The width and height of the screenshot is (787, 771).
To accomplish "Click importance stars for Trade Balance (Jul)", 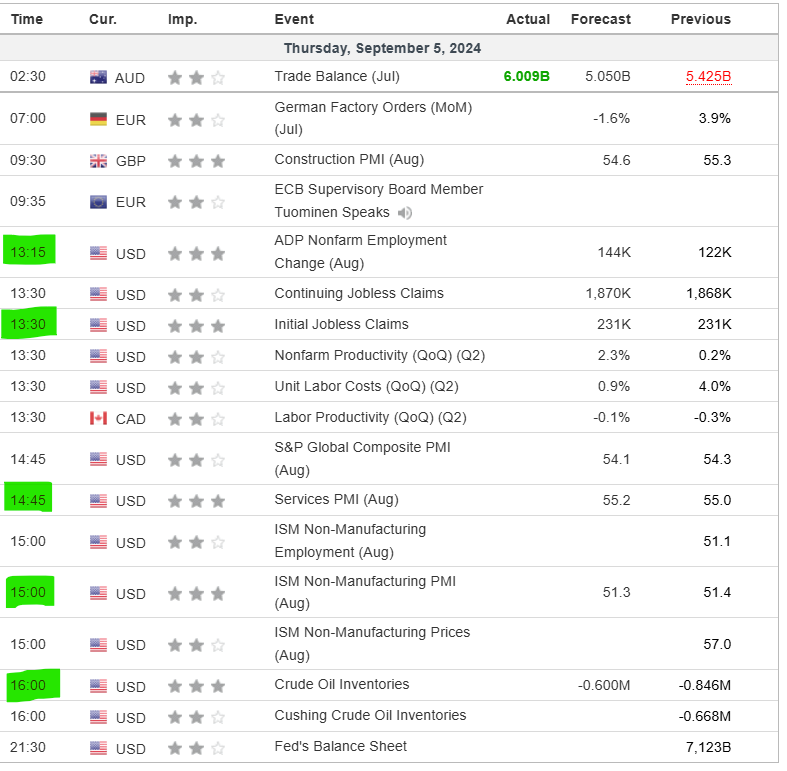I will coord(196,78).
